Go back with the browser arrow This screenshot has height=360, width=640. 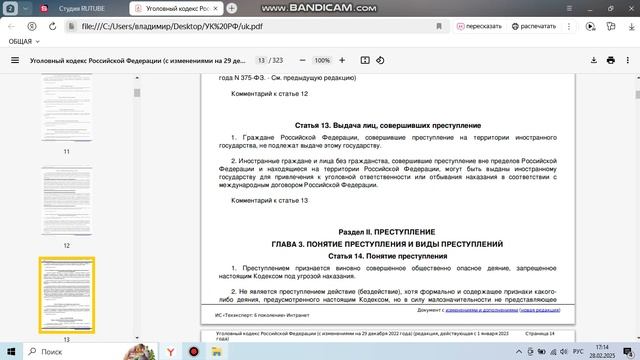pyautogui.click(x=11, y=26)
